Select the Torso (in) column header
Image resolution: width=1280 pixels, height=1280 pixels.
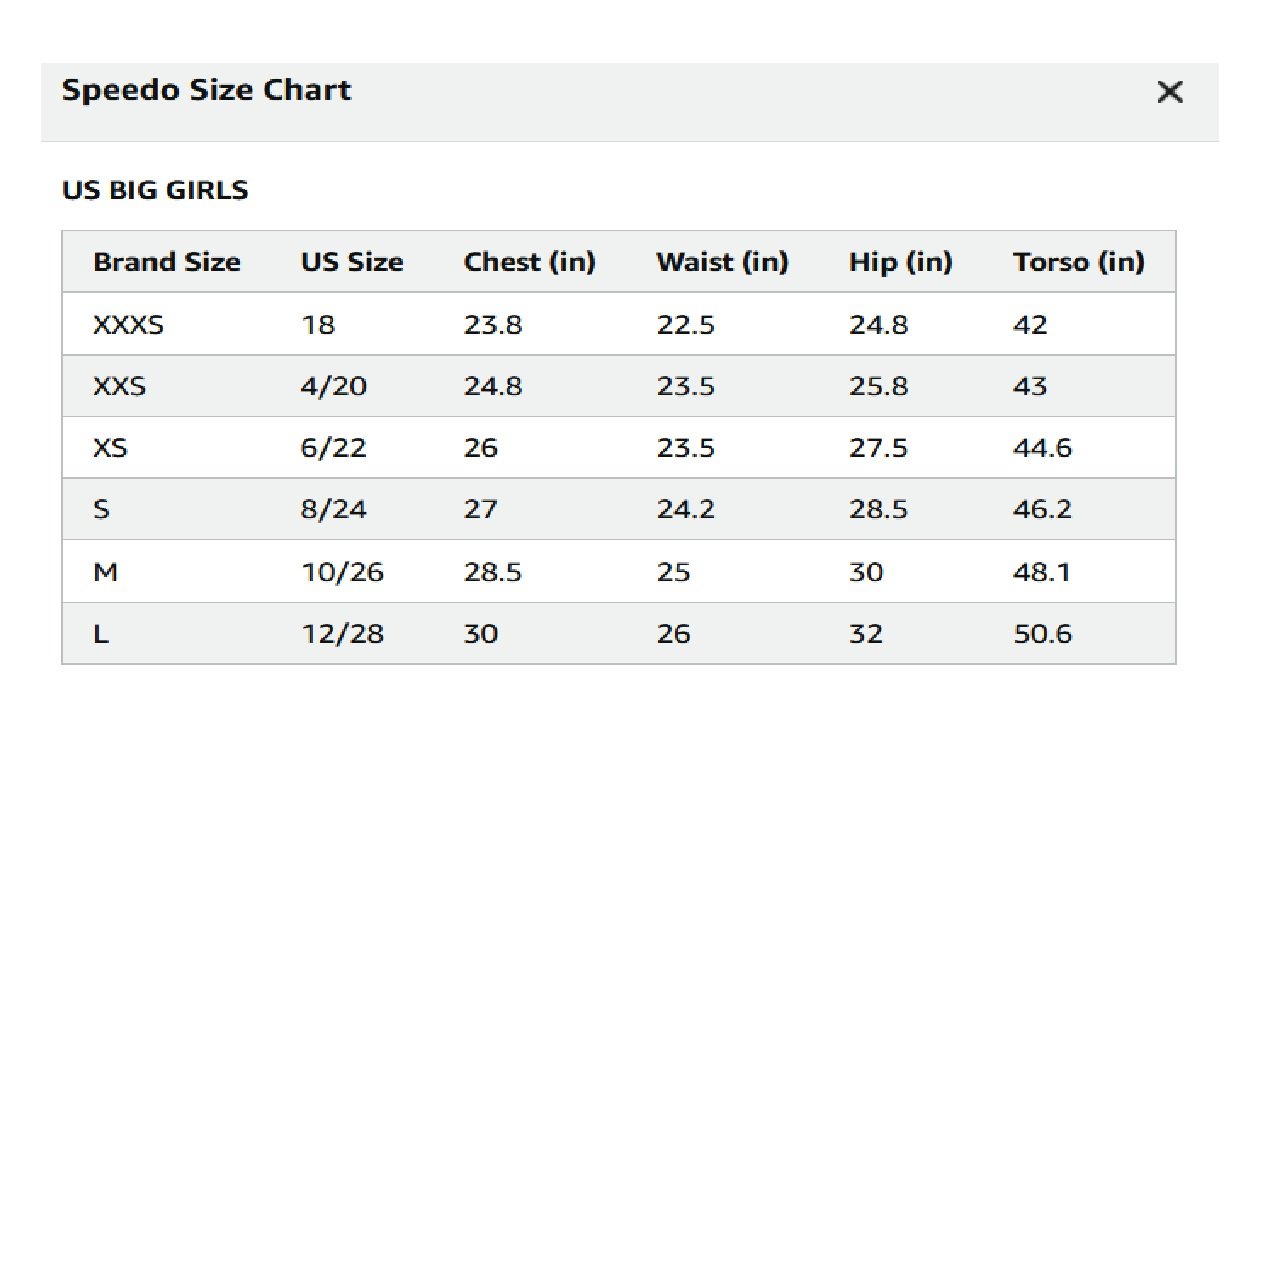click(x=1078, y=262)
